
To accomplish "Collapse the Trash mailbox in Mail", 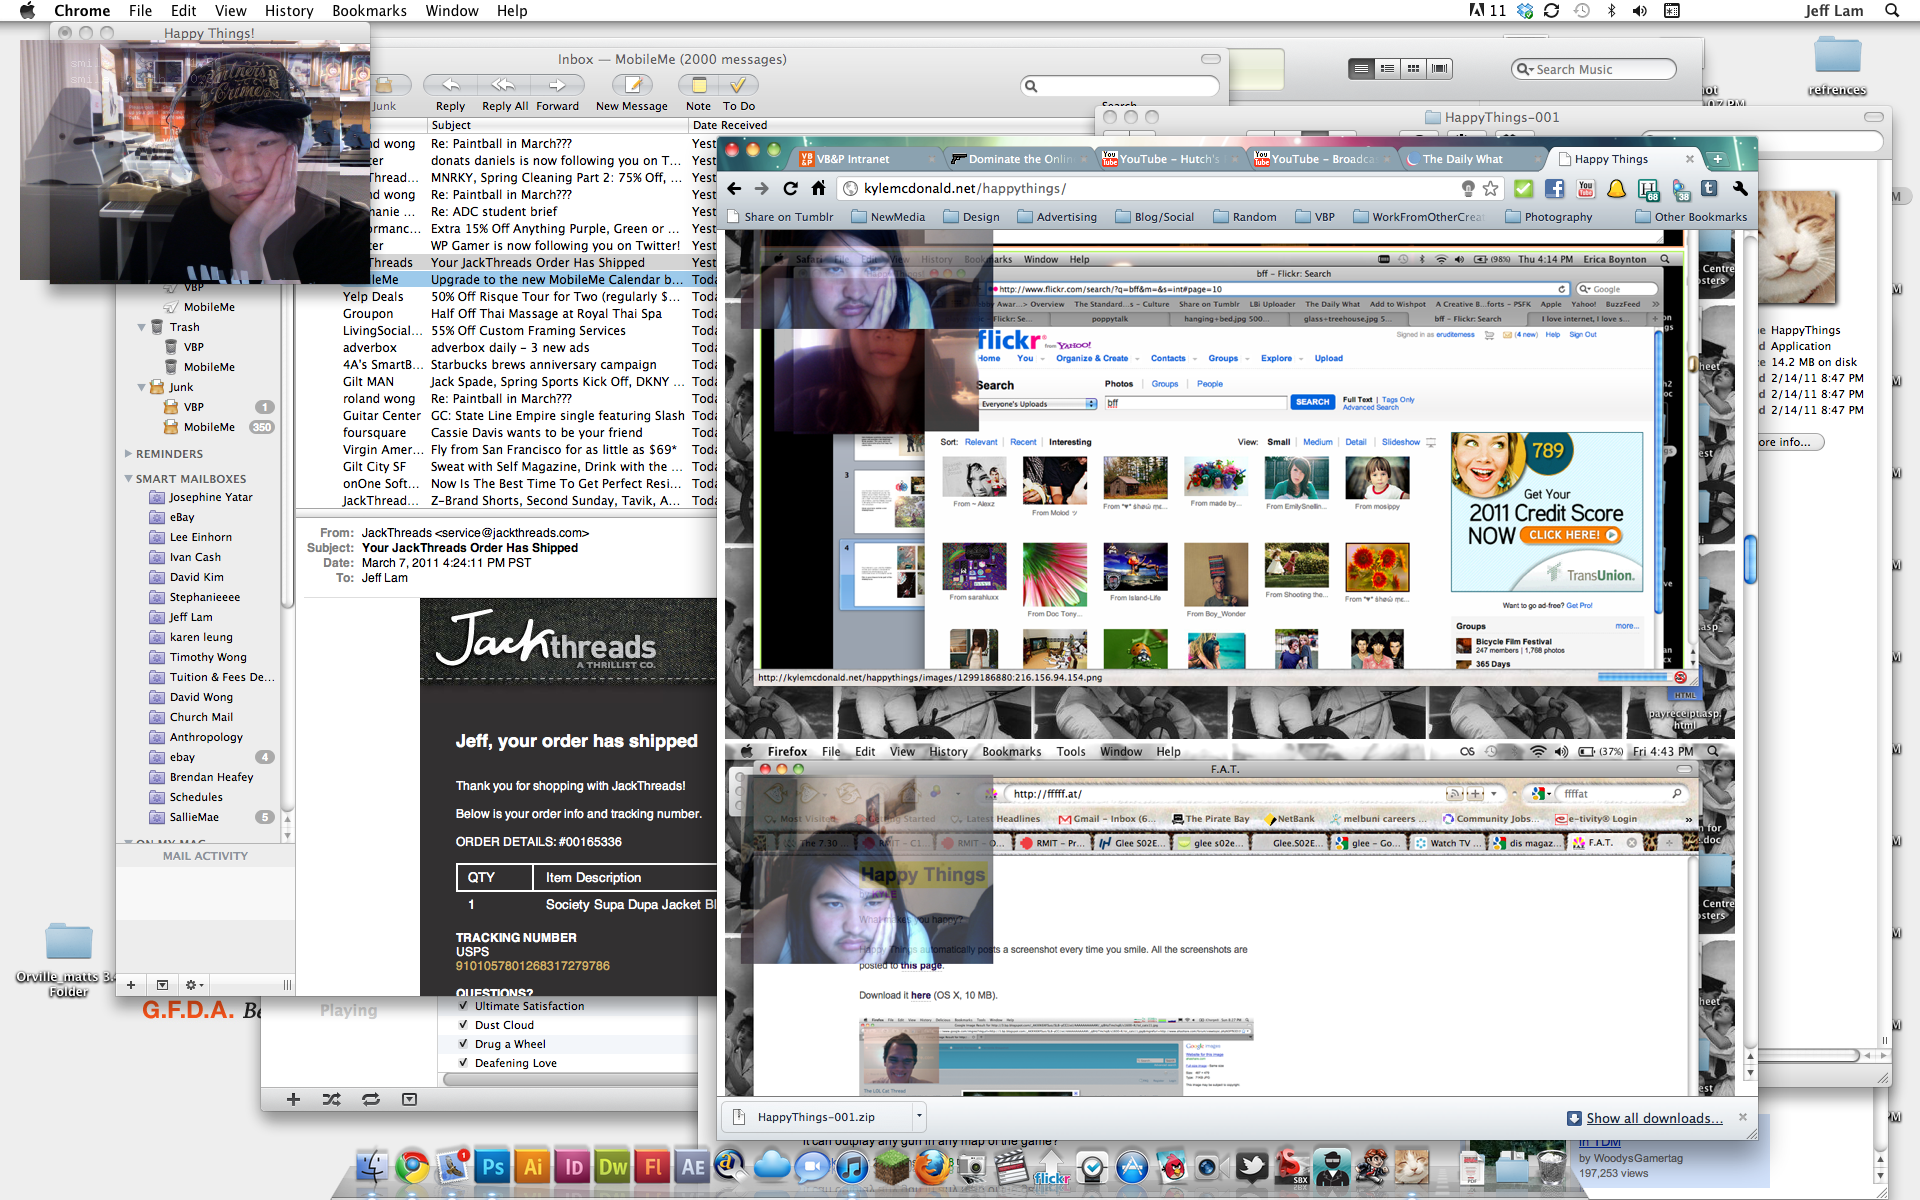I will point(141,327).
